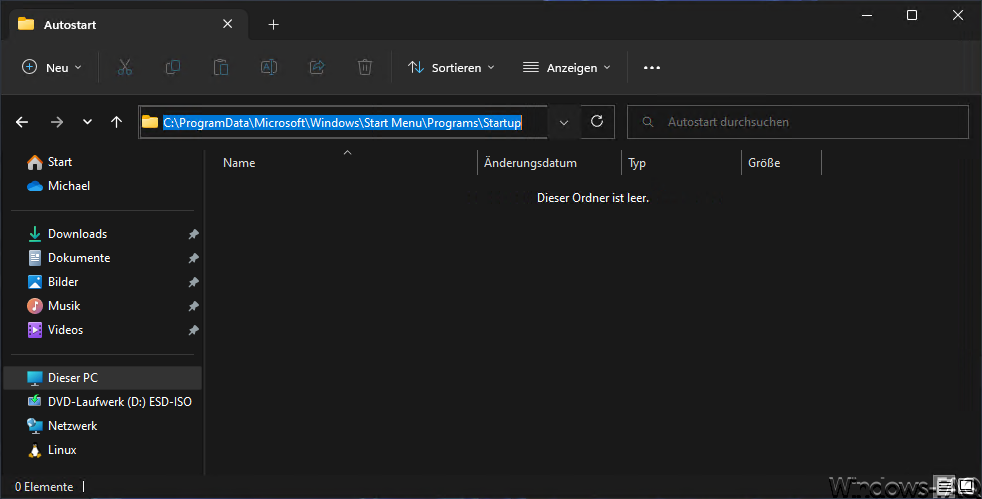Click the Delete trash icon

(365, 68)
